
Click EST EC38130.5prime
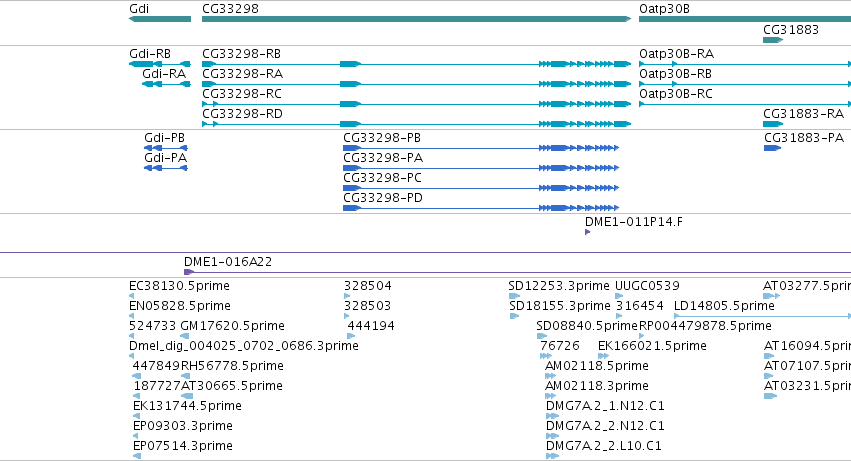179,286
